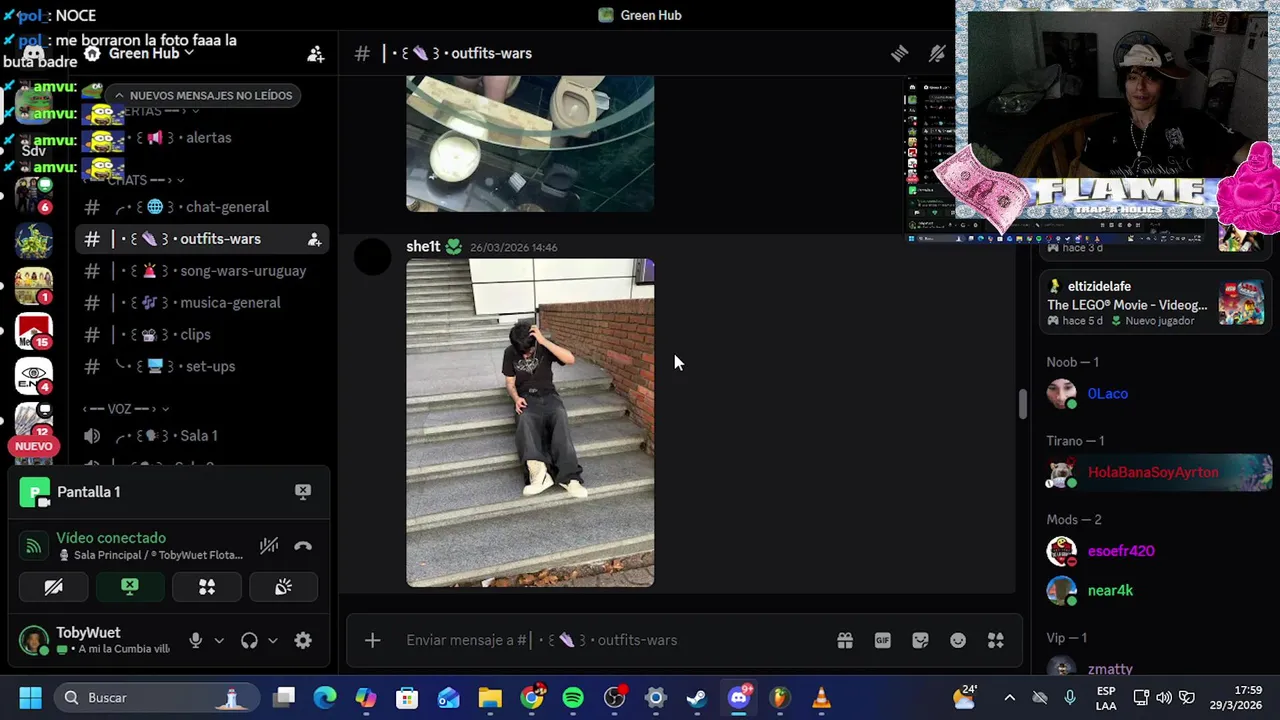Viewport: 1280px width, 720px height.
Task: Collapse the VOZ category
Action: (126, 409)
